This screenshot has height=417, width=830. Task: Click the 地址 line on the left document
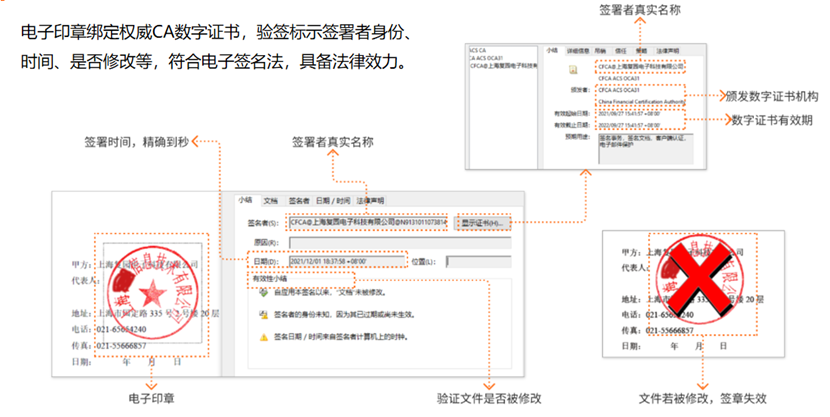145,313
